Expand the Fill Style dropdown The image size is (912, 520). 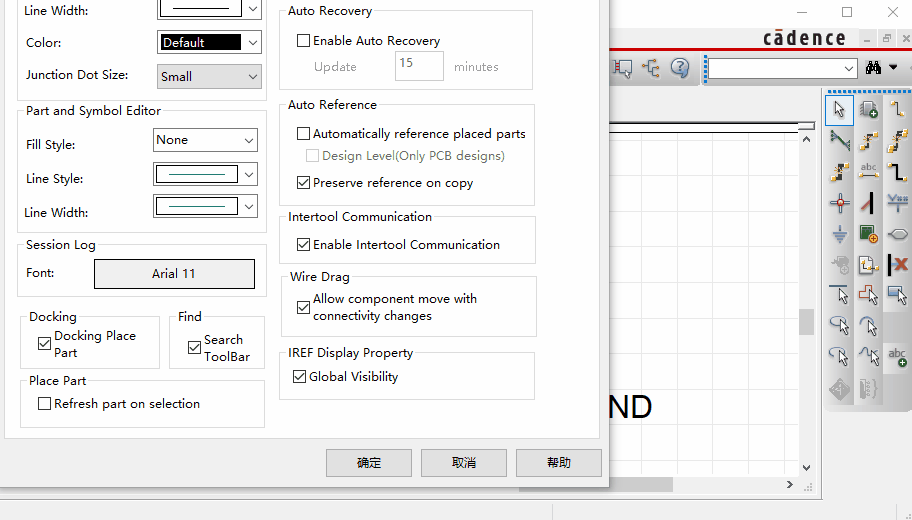tap(205, 140)
